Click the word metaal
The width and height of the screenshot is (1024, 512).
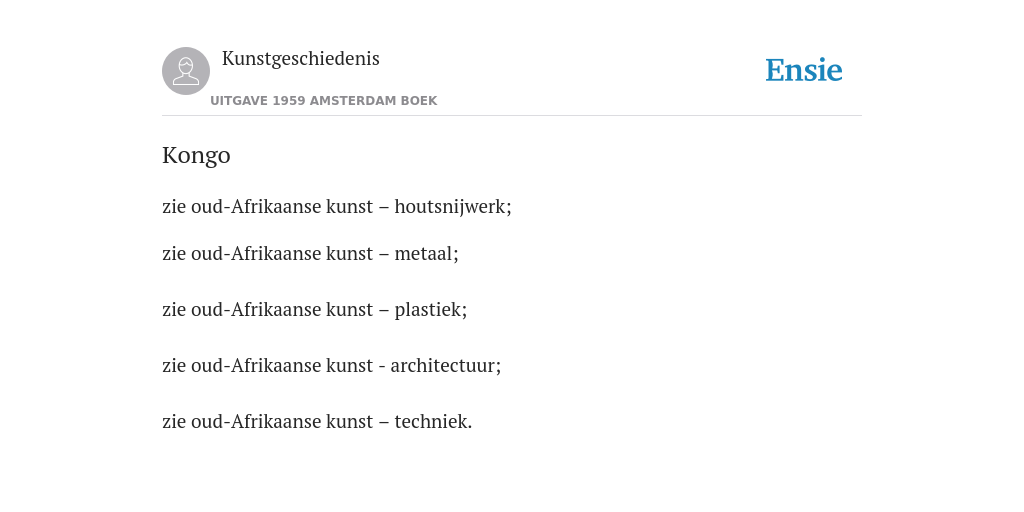pyautogui.click(x=426, y=253)
